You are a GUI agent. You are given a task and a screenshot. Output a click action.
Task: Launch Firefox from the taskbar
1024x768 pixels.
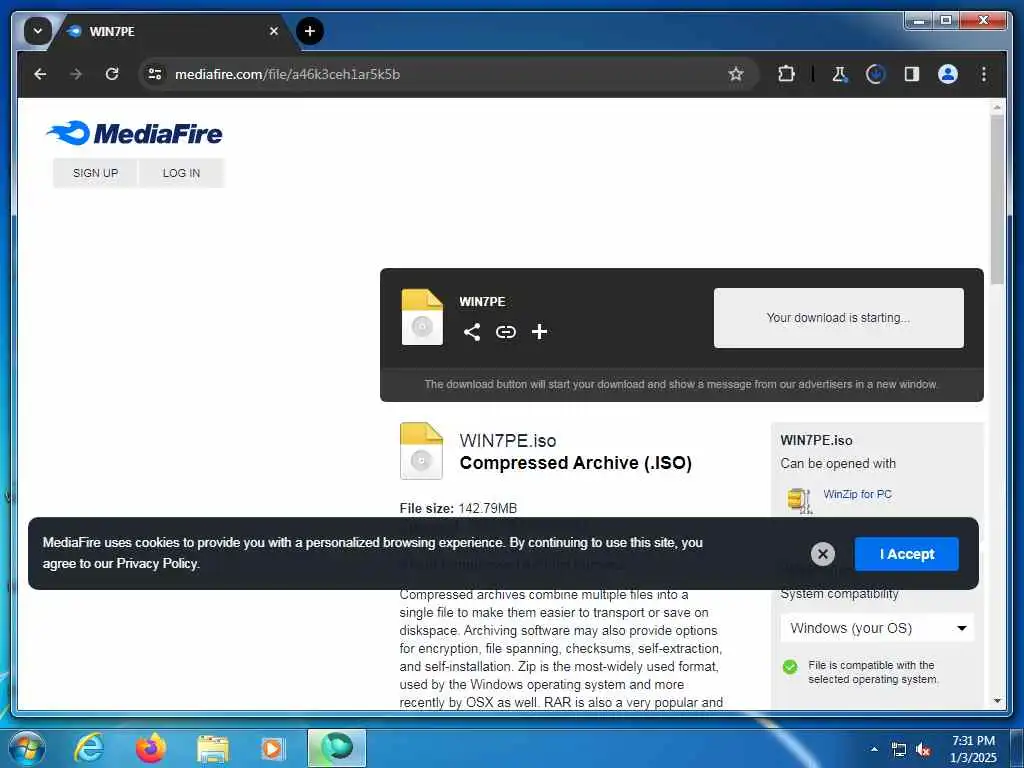(150, 748)
